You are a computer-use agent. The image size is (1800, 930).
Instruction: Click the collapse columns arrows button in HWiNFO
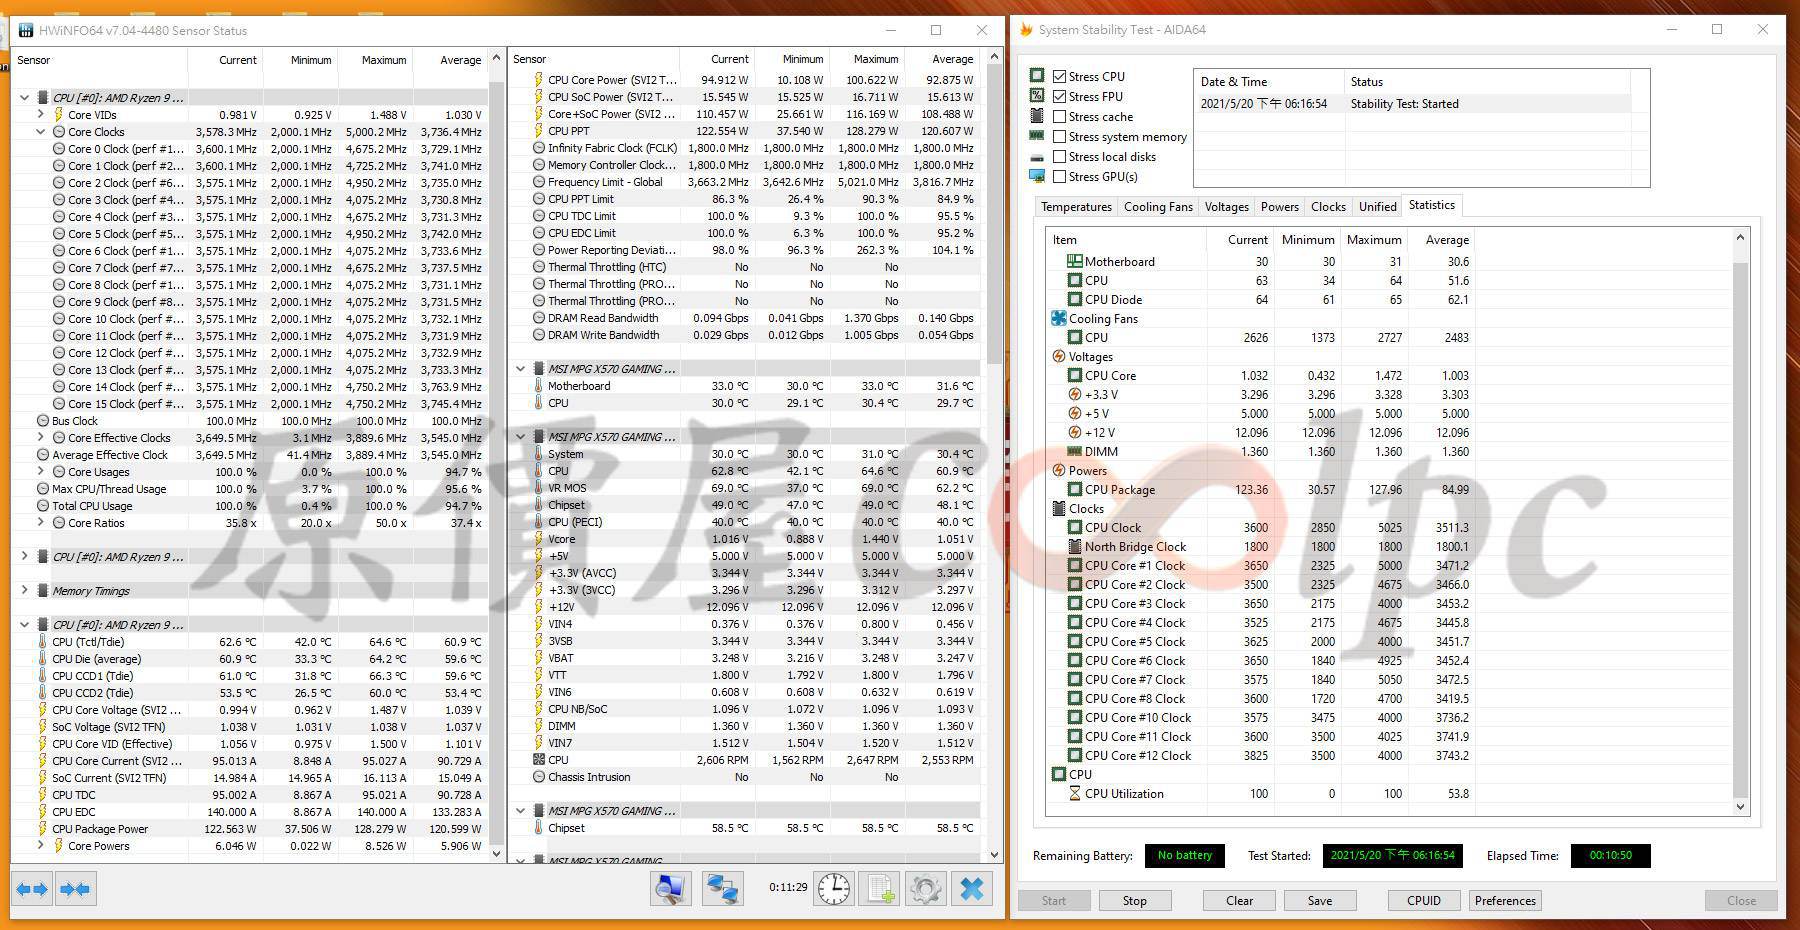(75, 889)
